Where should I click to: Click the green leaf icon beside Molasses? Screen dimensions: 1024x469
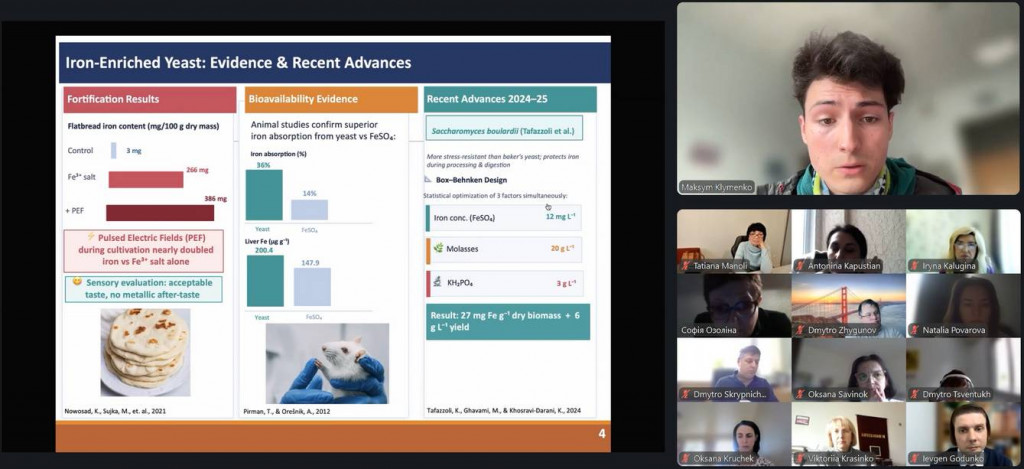click(438, 248)
